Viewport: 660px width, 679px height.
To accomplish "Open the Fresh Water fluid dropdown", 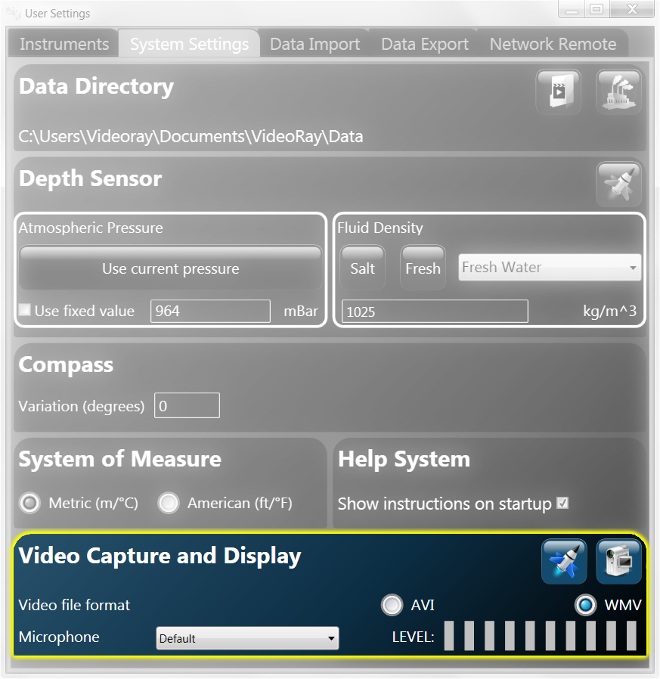I will (x=550, y=267).
